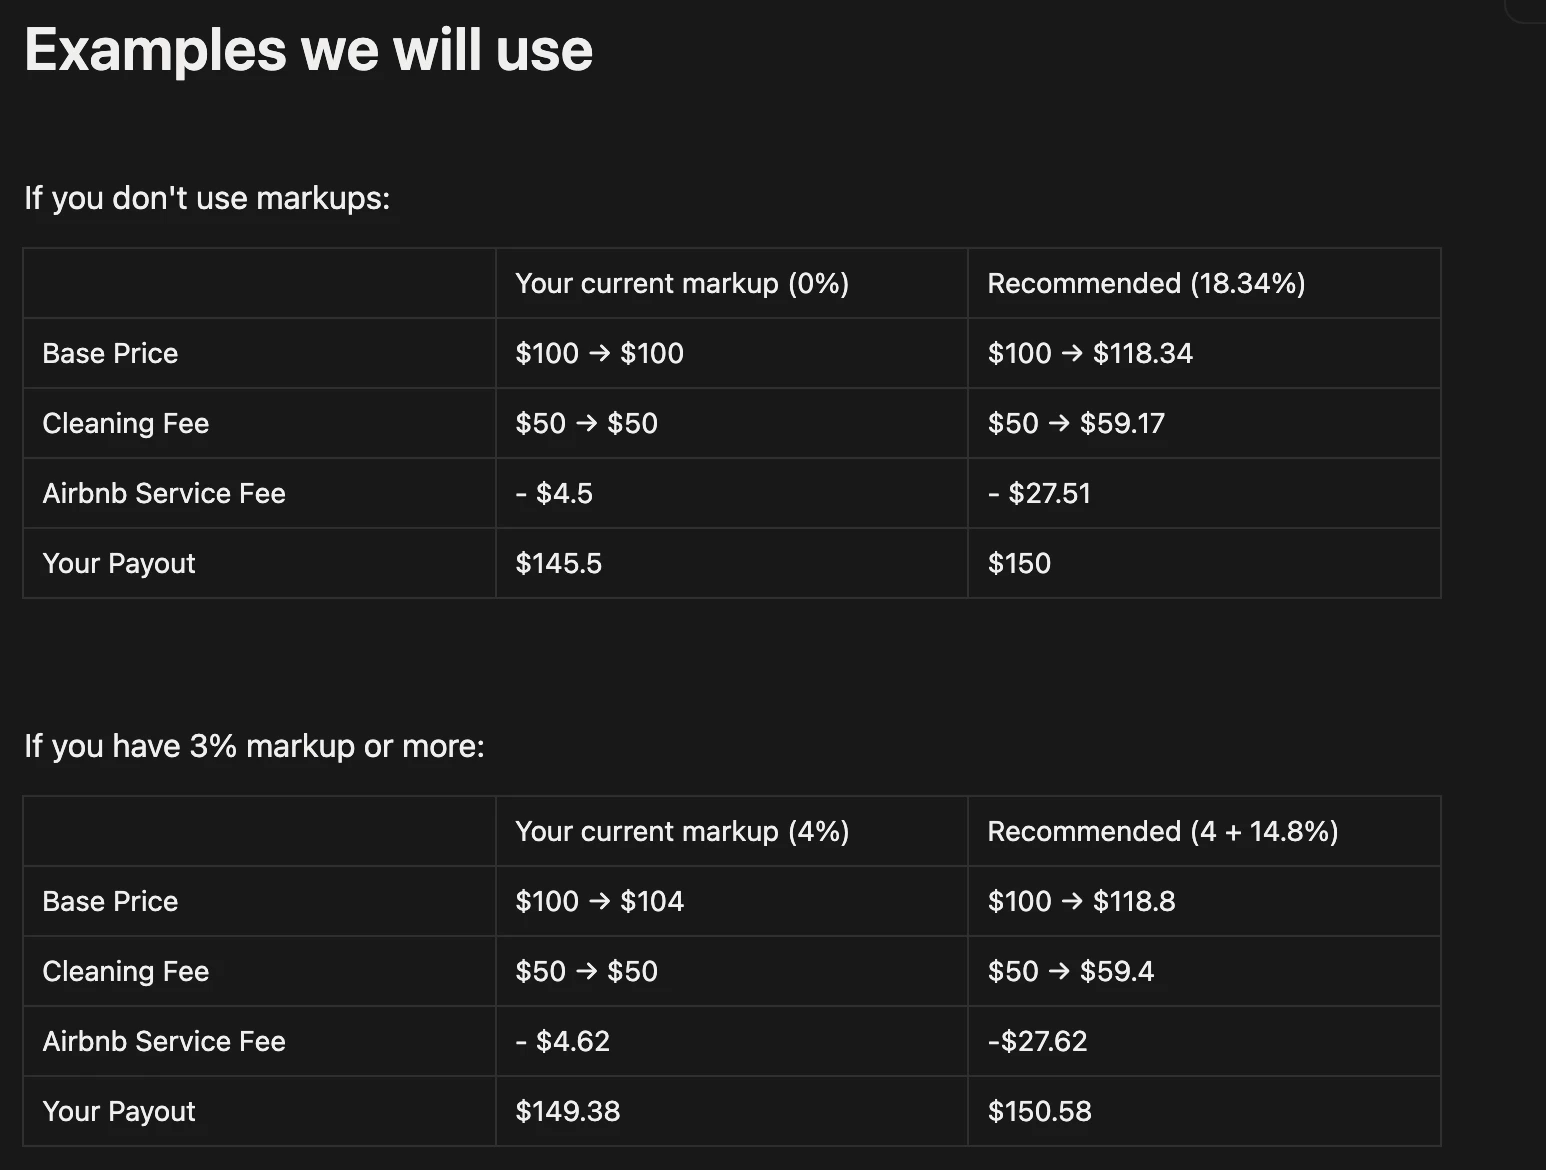Click the '- $4.62' service fee cell
This screenshot has height=1170, width=1546.
coord(562,1042)
